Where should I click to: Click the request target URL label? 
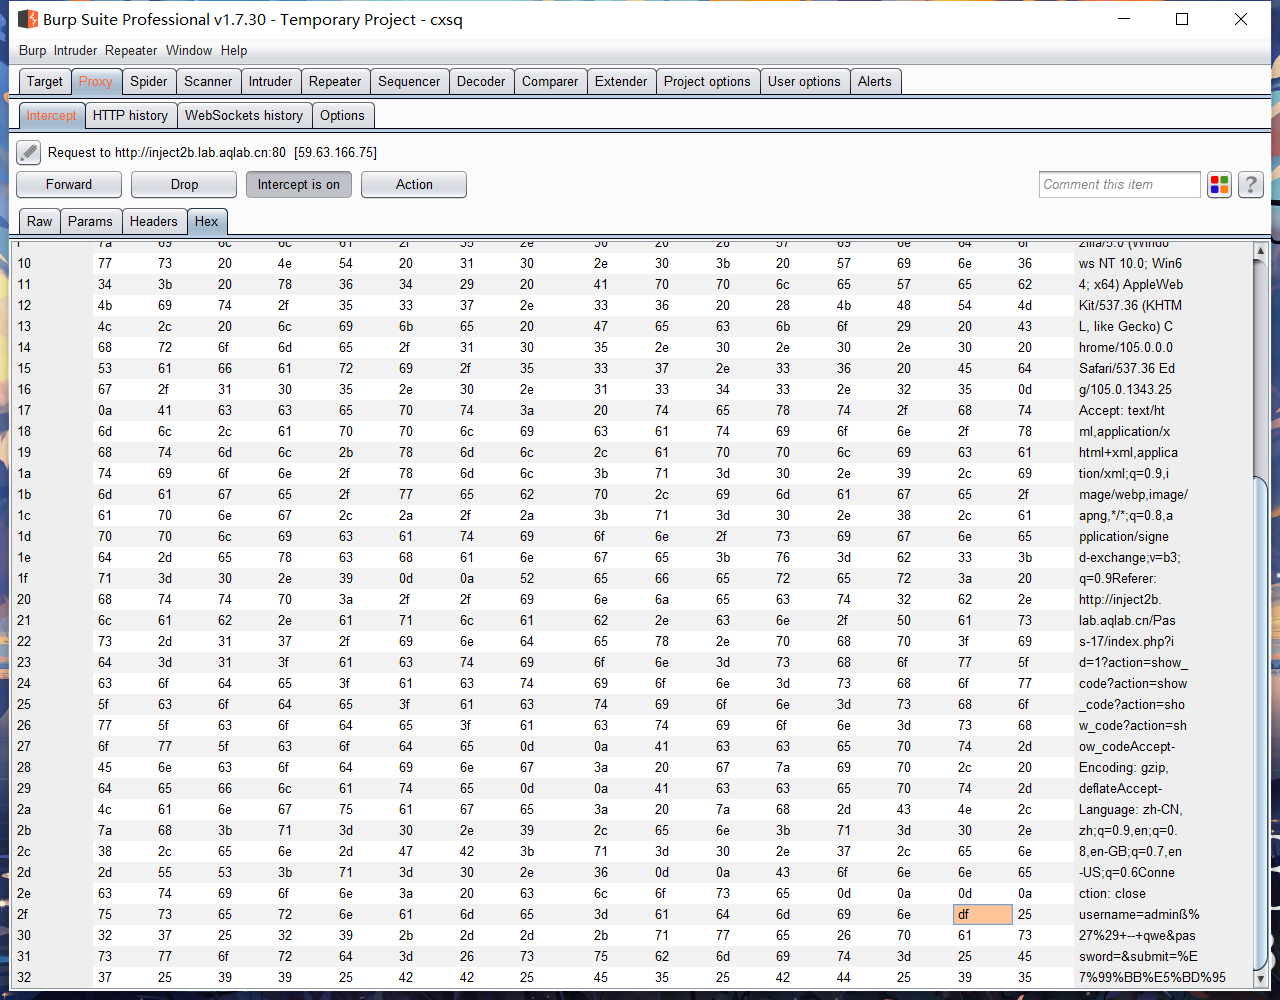(212, 153)
